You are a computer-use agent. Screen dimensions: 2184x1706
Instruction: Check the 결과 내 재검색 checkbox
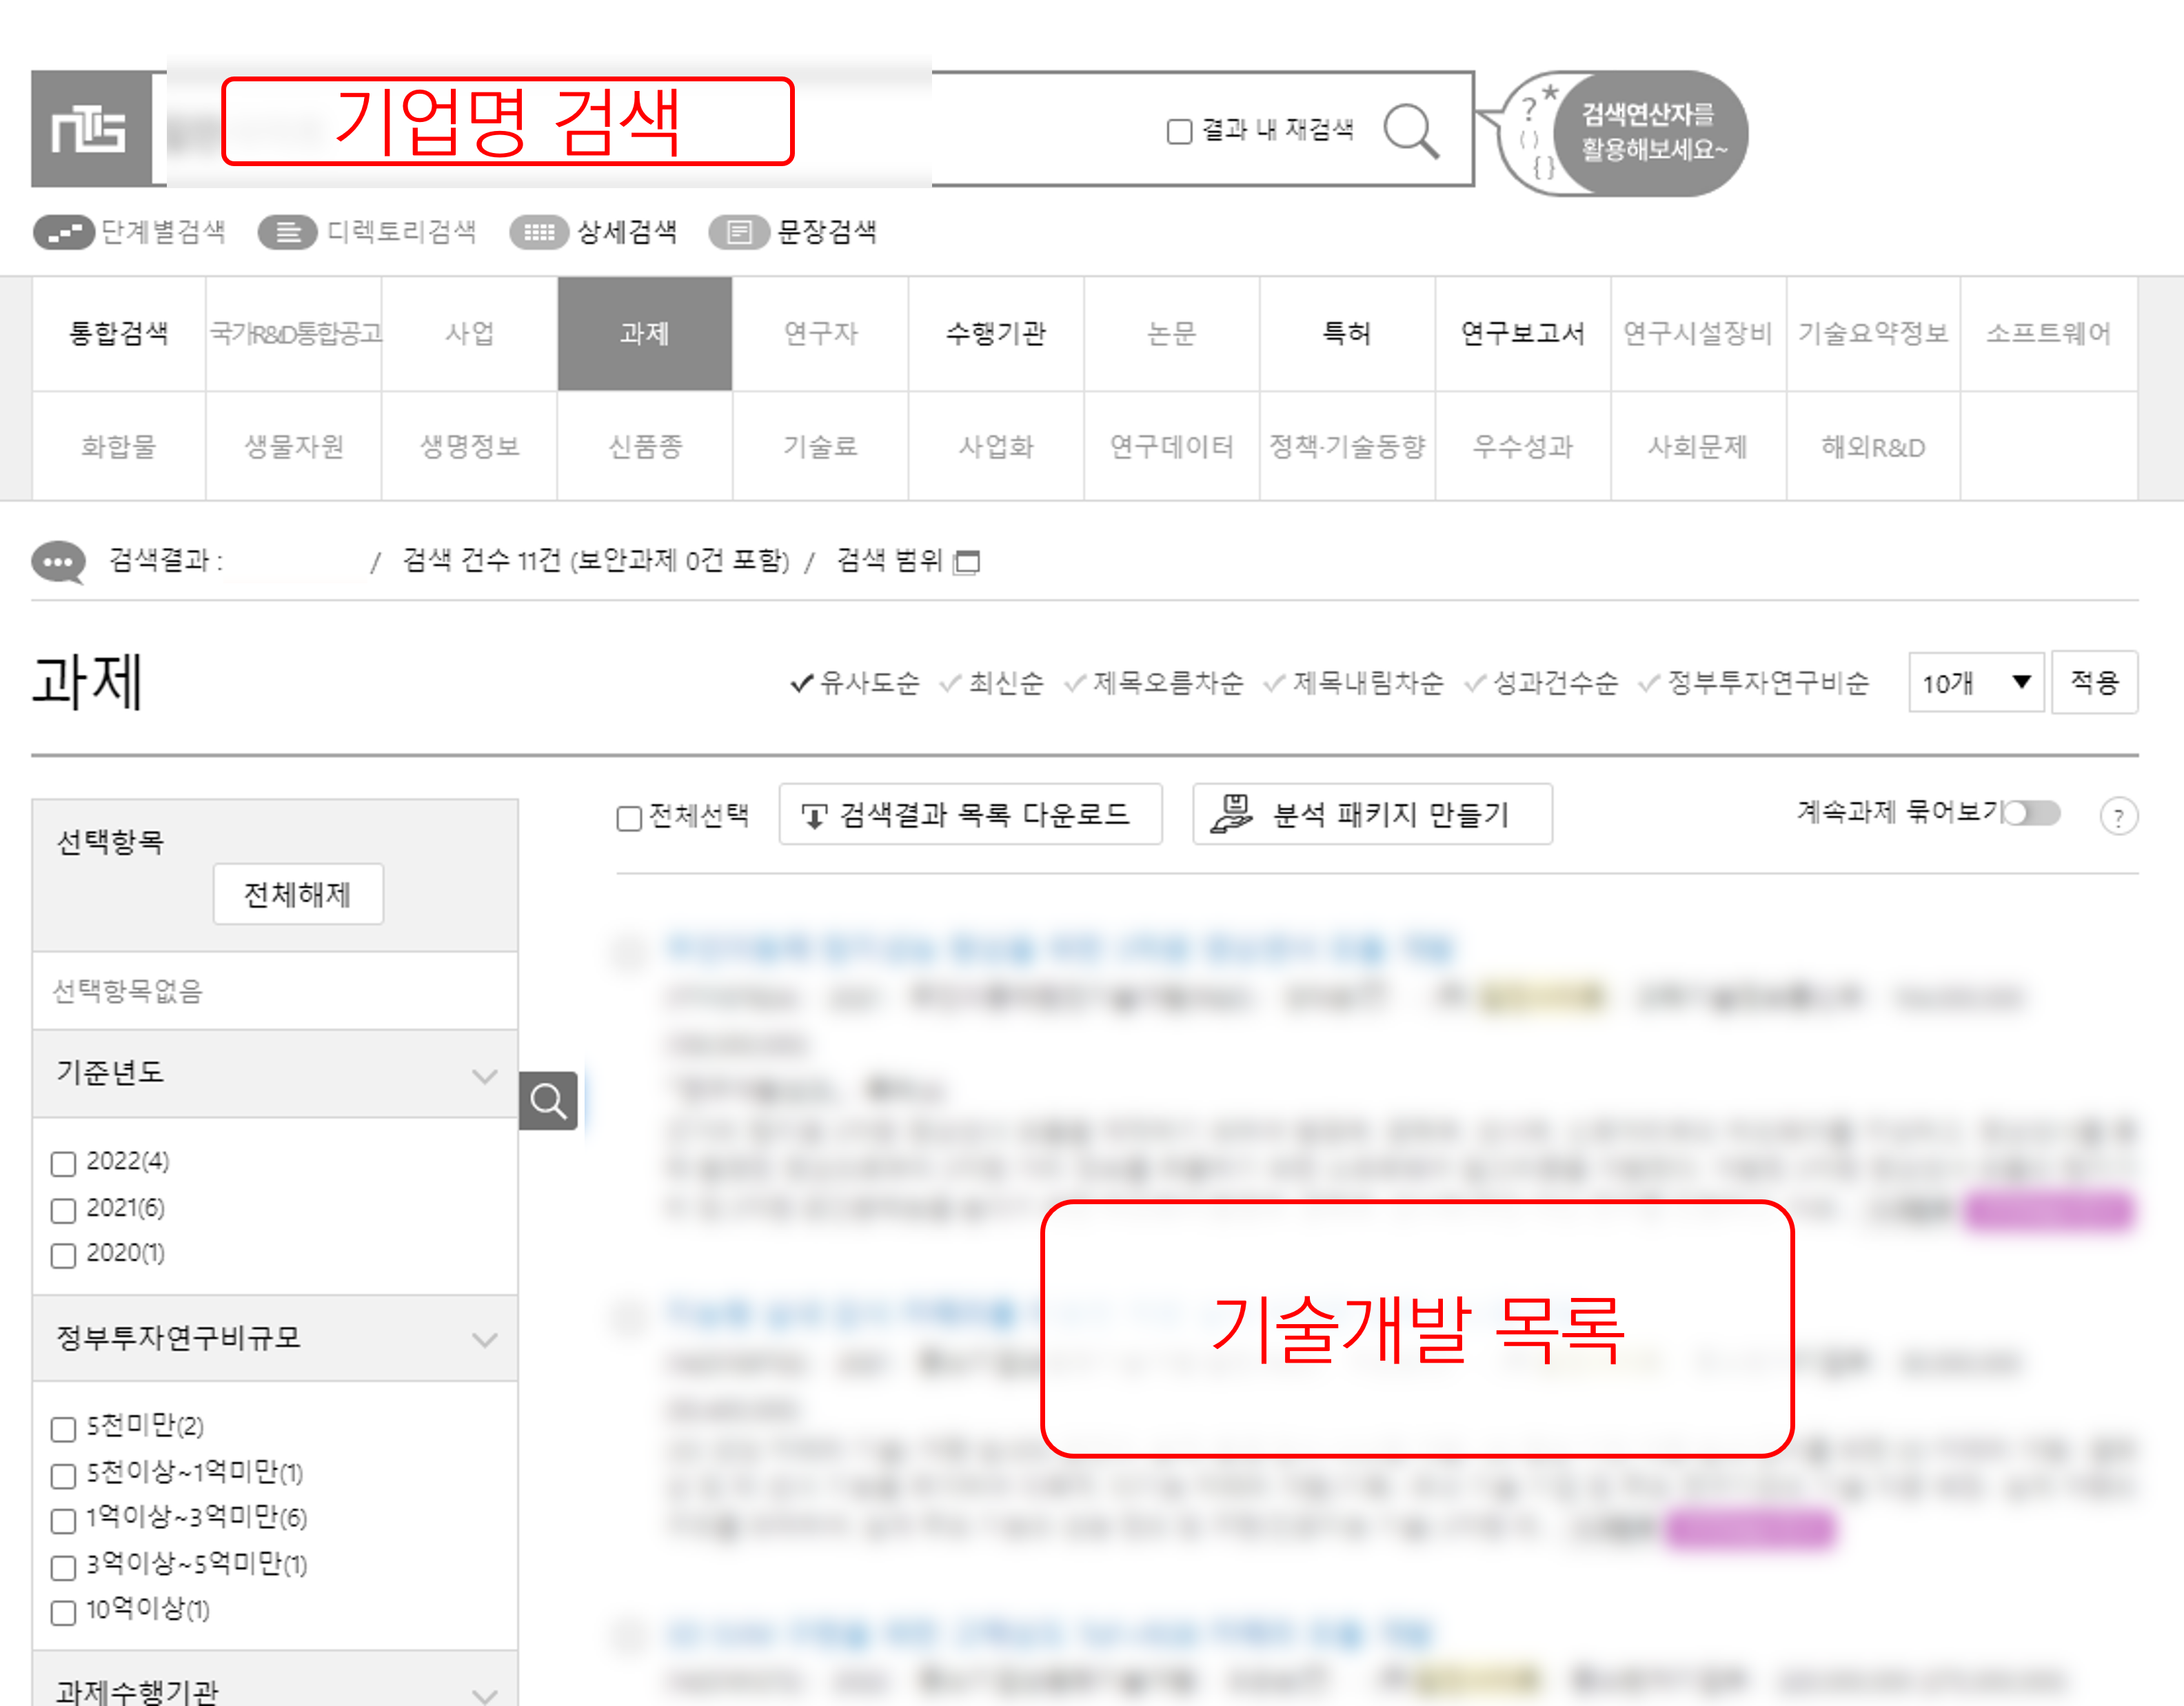pyautogui.click(x=1179, y=131)
